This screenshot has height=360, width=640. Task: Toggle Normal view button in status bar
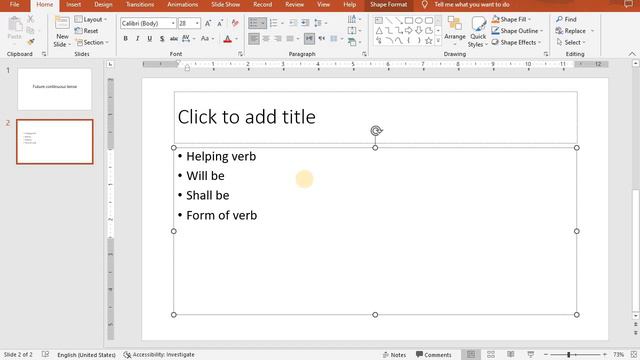[x=471, y=354]
